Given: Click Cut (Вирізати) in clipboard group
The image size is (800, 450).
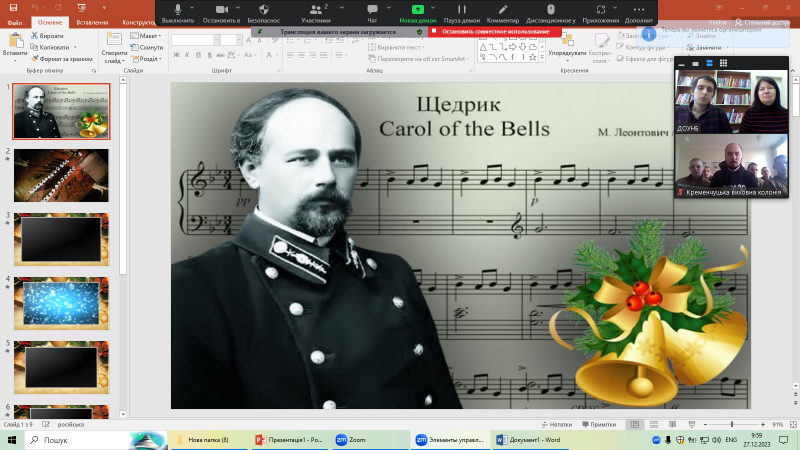Looking at the screenshot, I should click(47, 36).
